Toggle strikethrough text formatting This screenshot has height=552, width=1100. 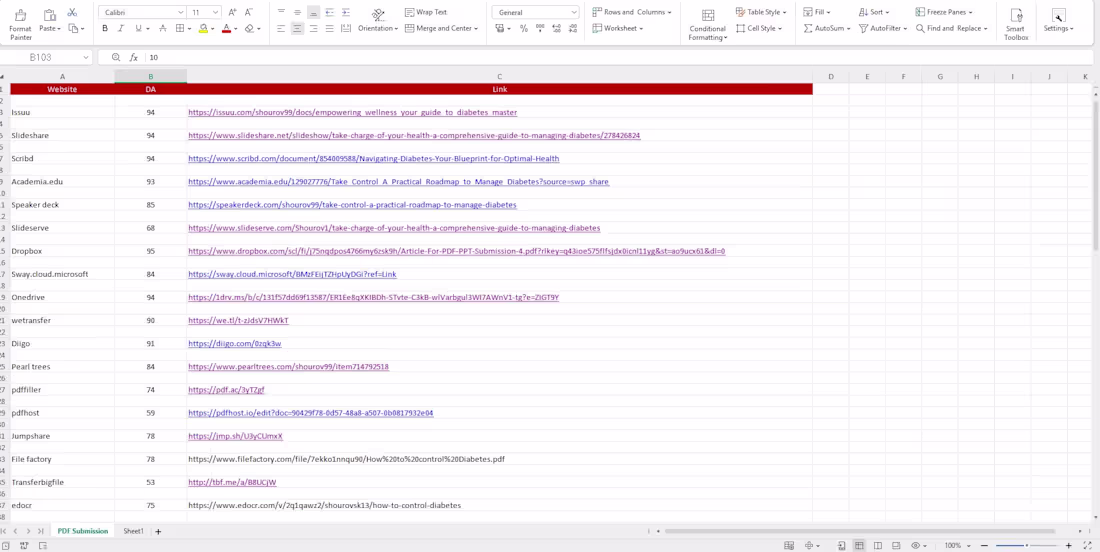pos(163,28)
